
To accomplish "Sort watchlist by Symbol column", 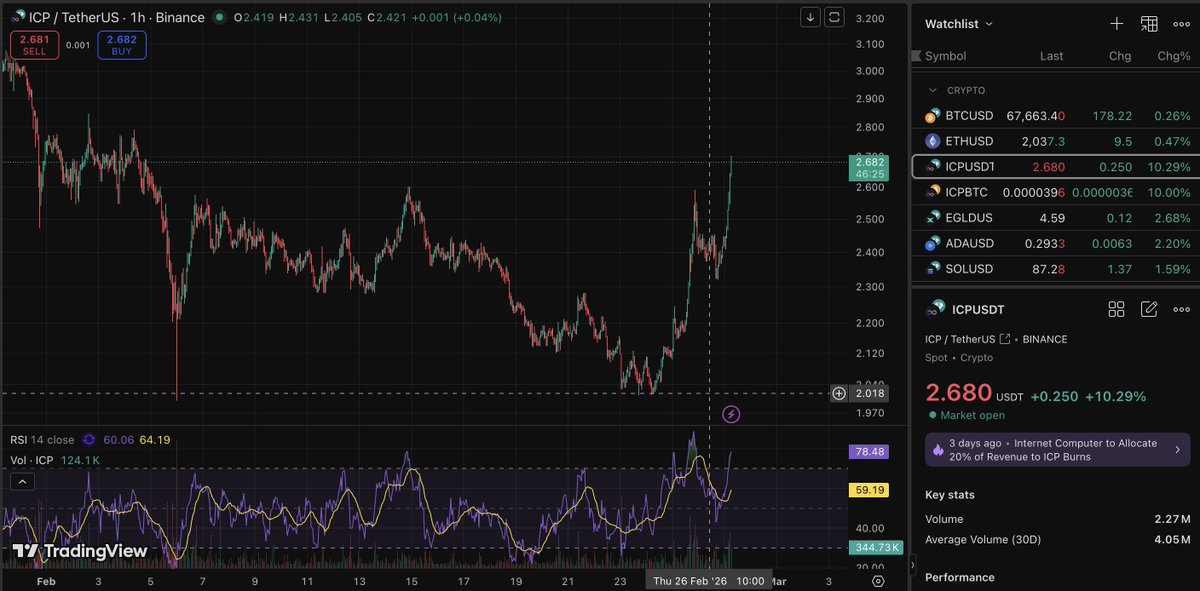I will coord(945,56).
